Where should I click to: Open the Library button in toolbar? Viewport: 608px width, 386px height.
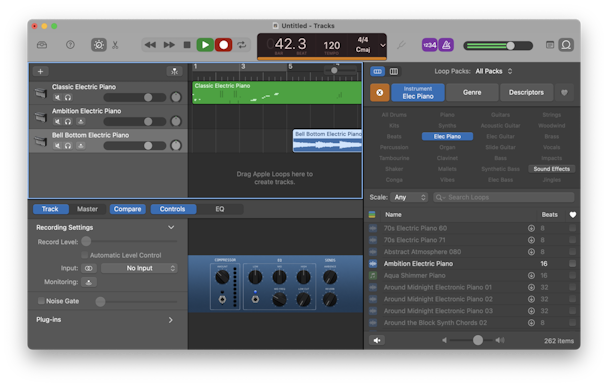42,45
